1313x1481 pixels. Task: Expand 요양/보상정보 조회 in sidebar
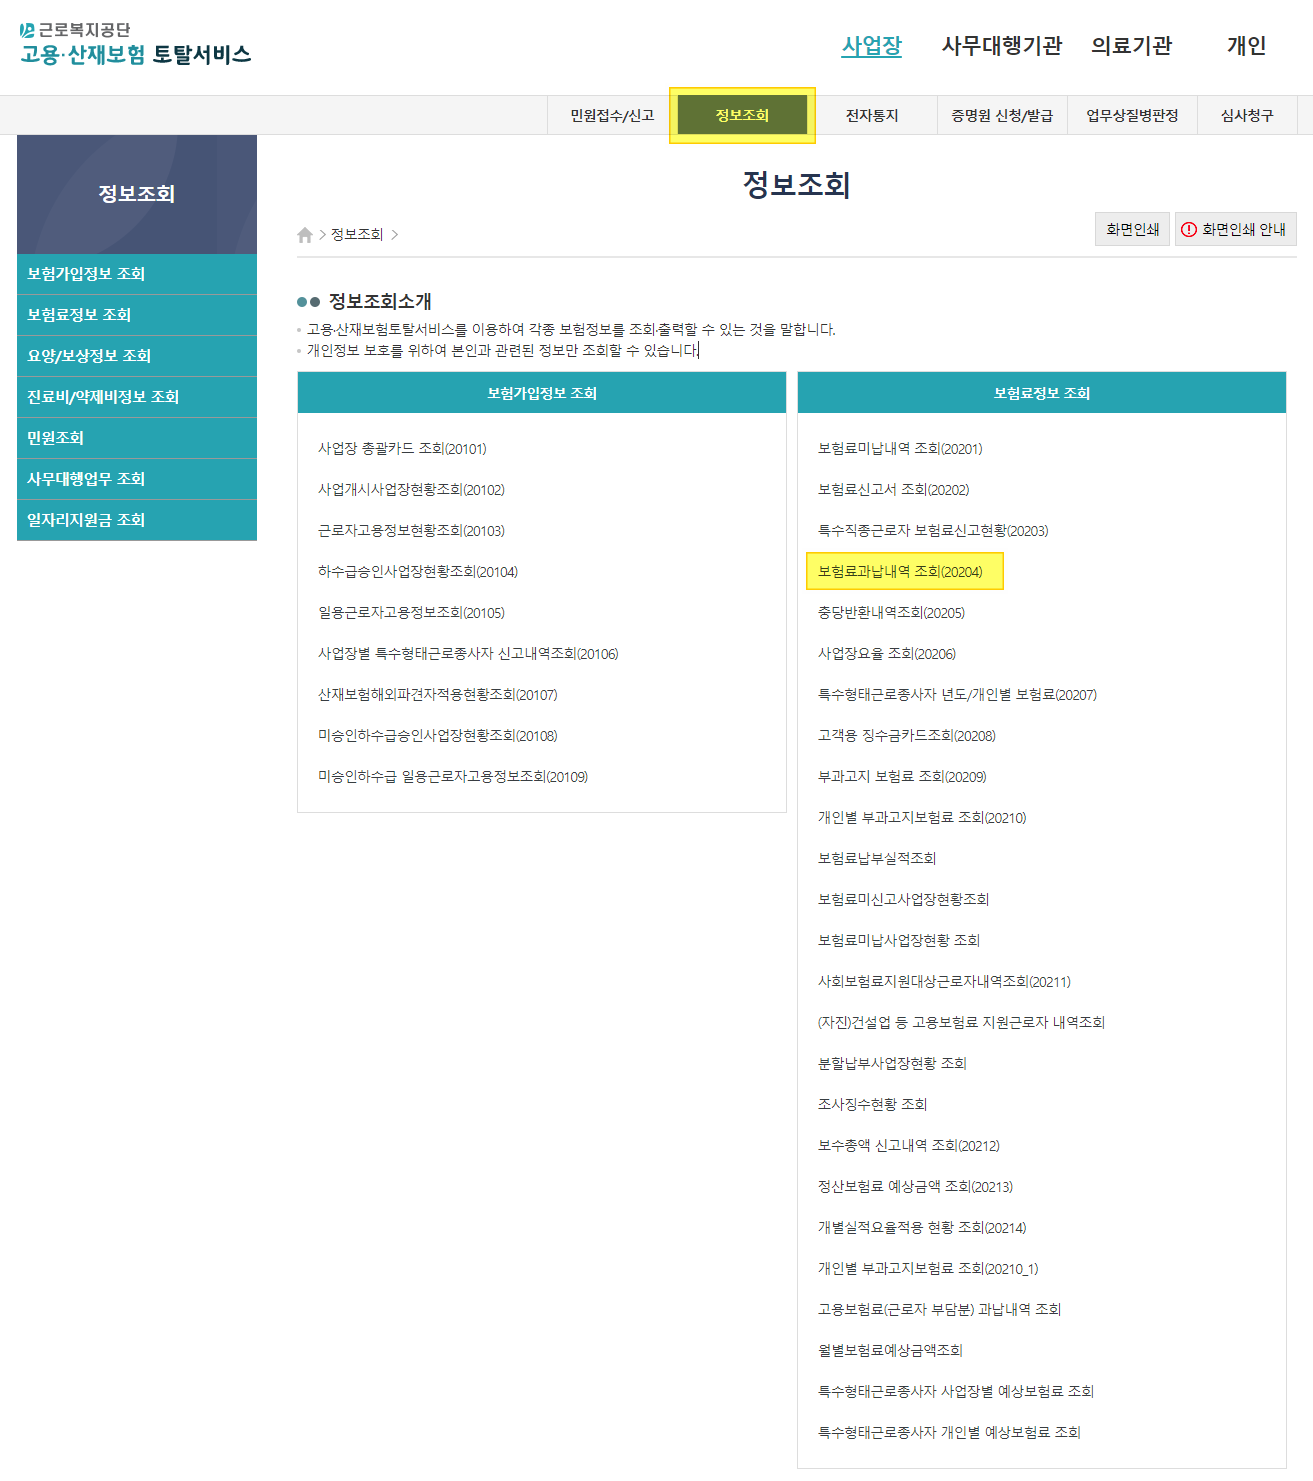click(x=89, y=356)
